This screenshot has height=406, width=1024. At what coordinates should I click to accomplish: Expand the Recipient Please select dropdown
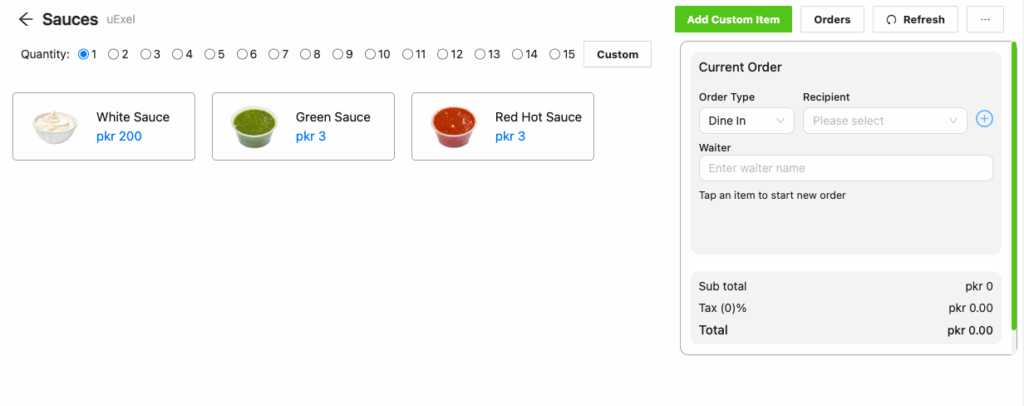[x=885, y=121]
